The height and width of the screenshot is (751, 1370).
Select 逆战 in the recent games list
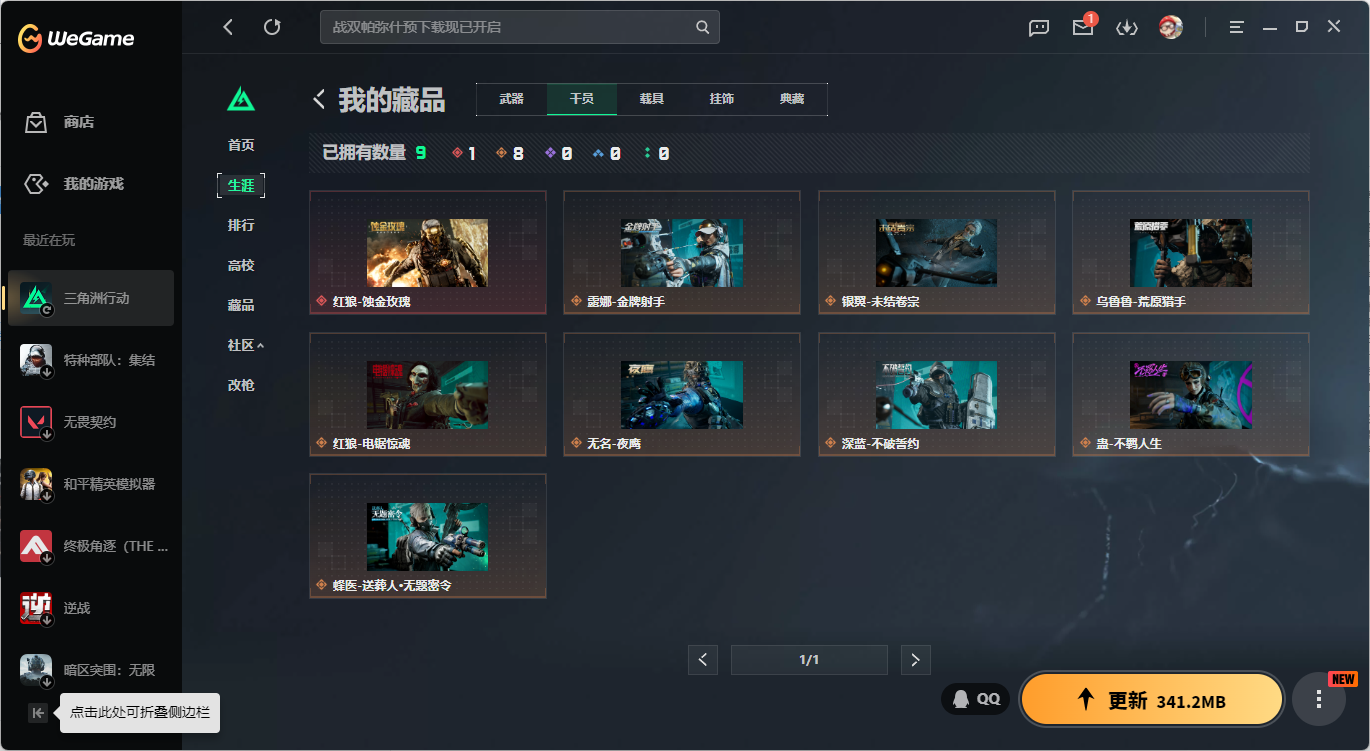91,608
